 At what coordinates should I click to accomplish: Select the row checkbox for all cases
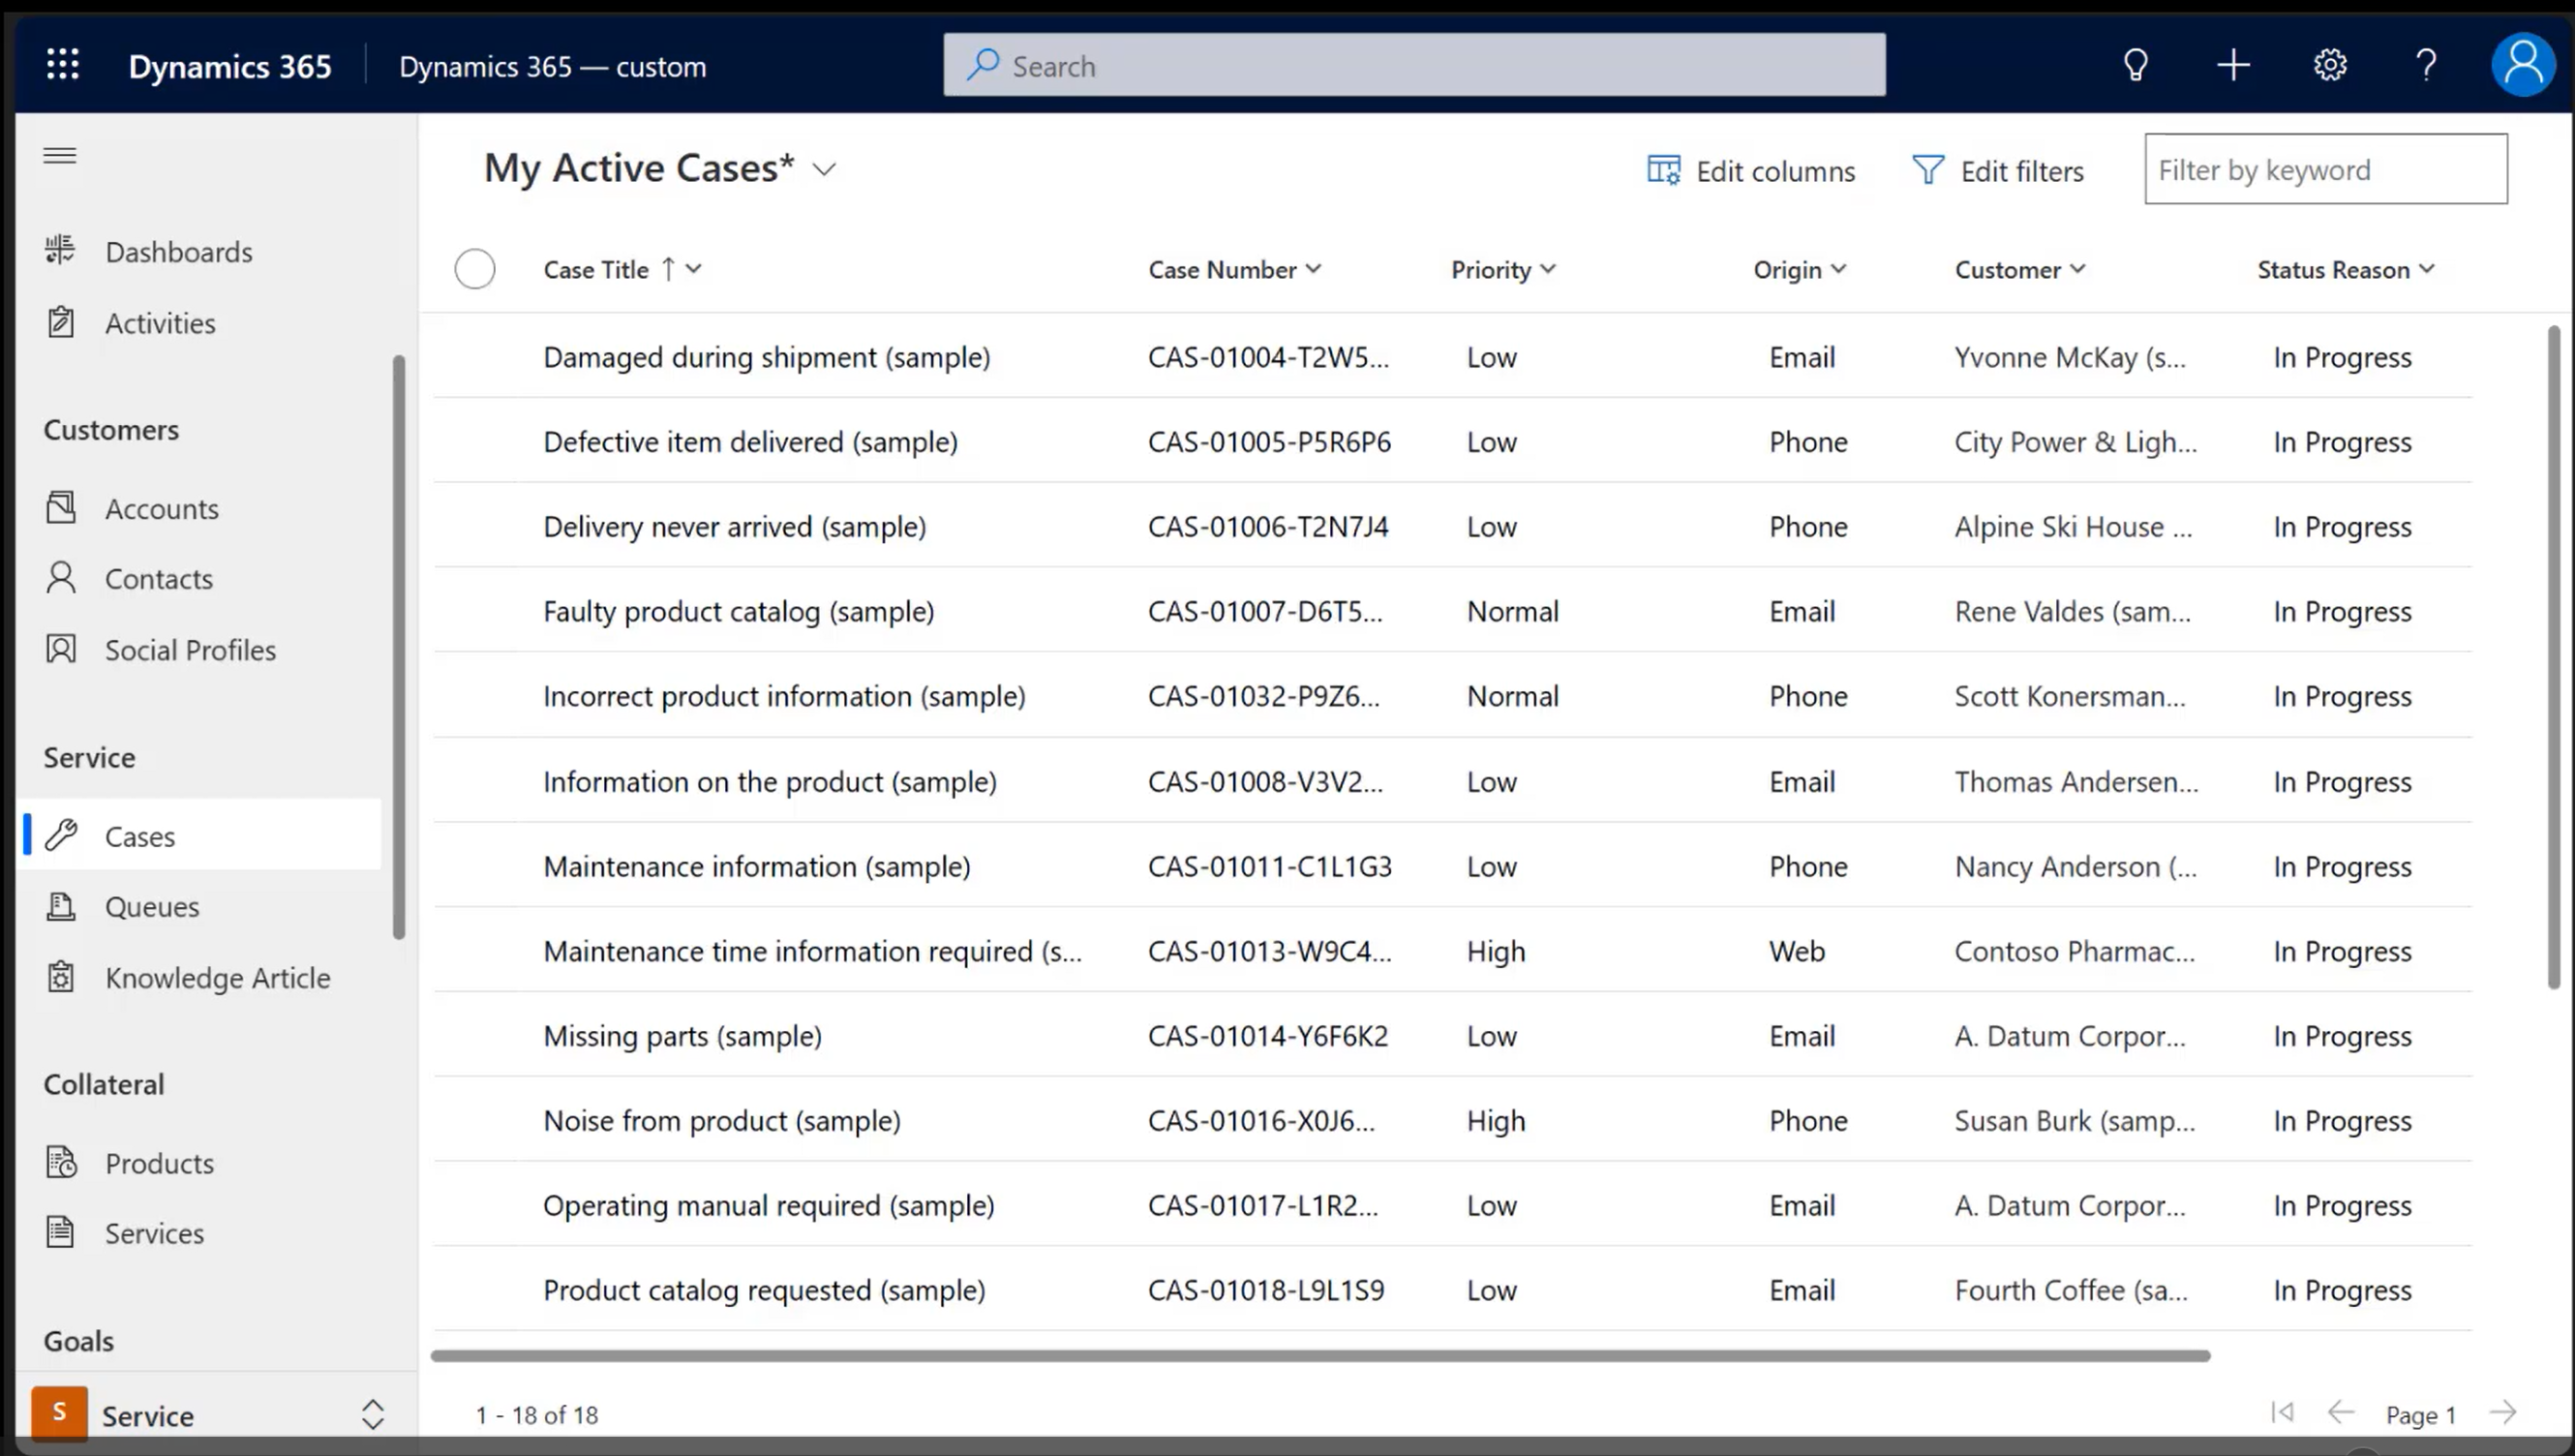pos(474,267)
